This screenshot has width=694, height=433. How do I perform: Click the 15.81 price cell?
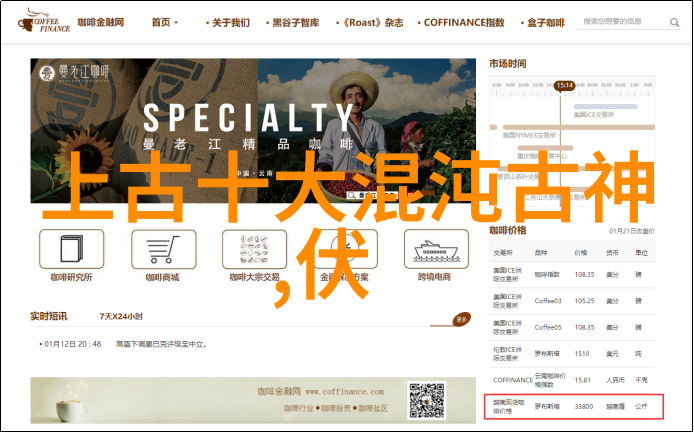[x=582, y=380]
